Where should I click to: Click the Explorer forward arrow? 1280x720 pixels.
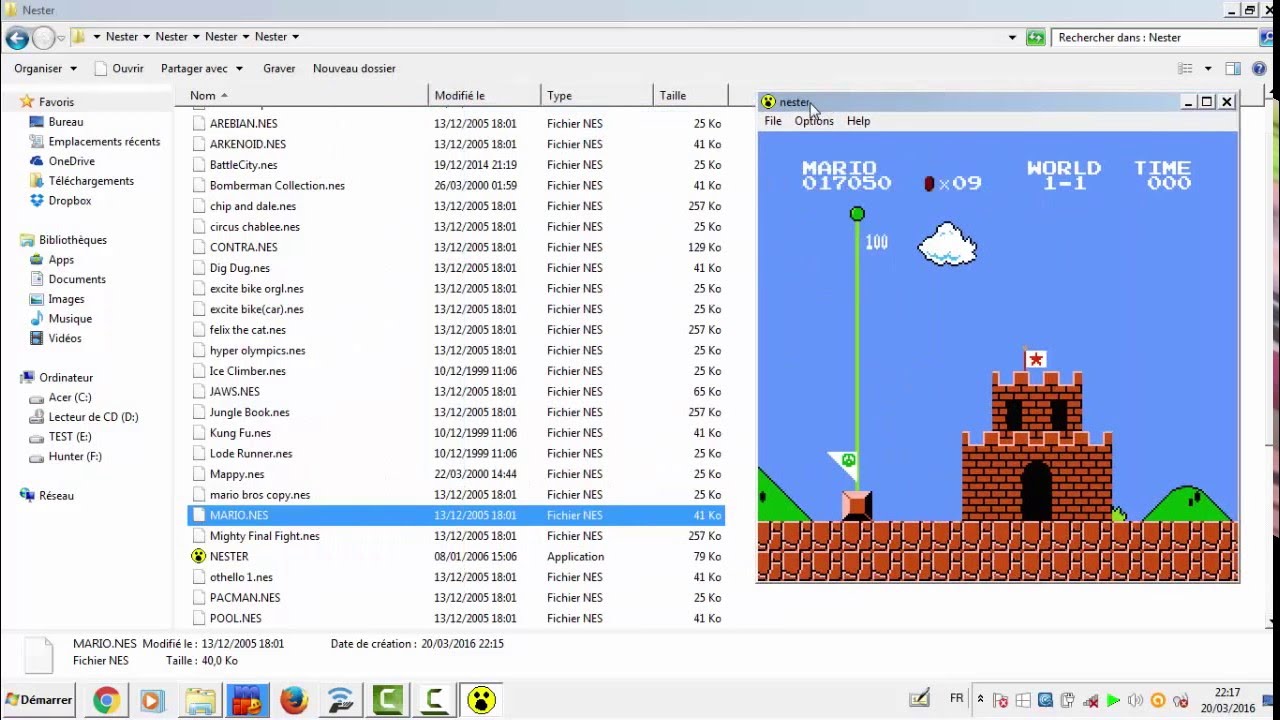coord(43,38)
